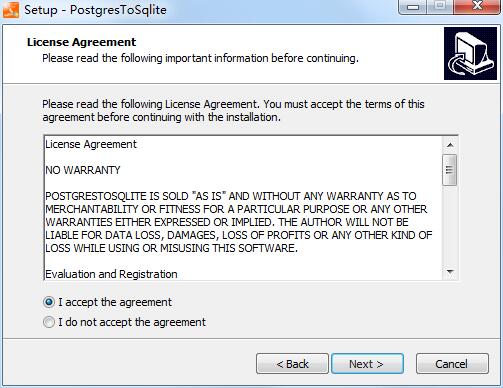Click the Setup - PostgresToSqlite title text
Screen dimensions: 503x388
tap(95, 10)
